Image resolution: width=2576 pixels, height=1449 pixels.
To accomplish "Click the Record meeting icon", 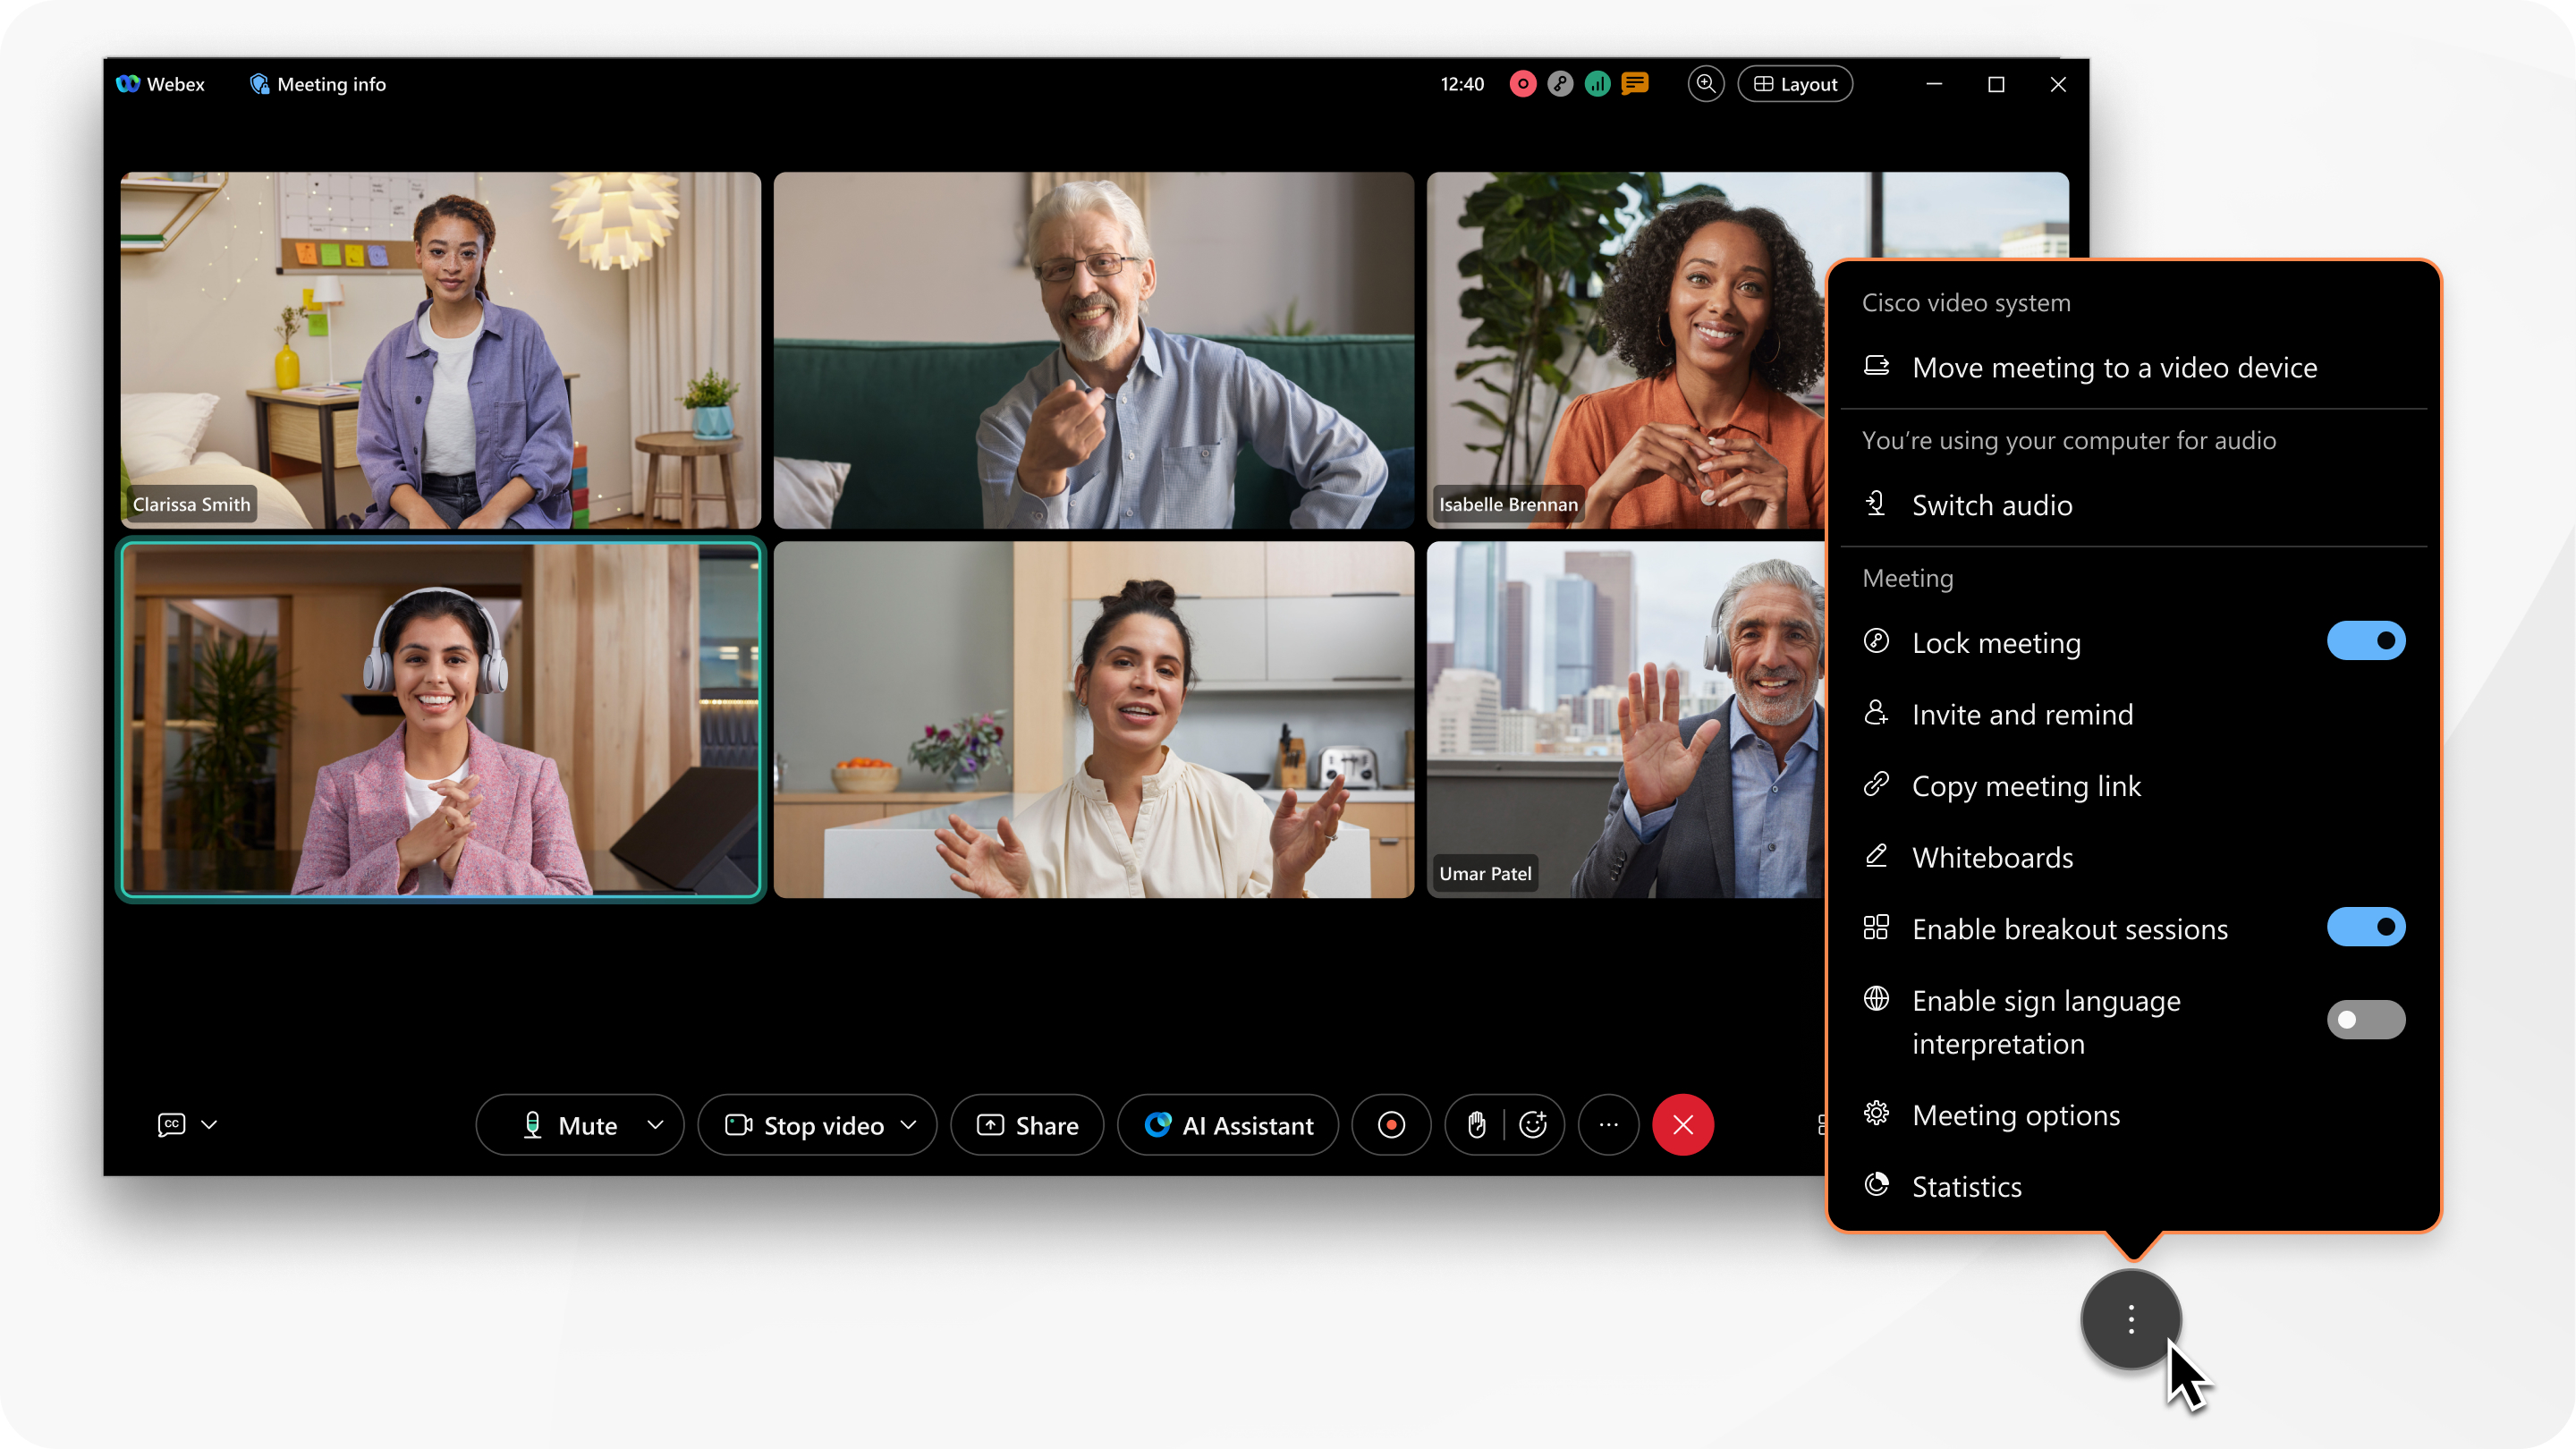I will pos(1391,1123).
